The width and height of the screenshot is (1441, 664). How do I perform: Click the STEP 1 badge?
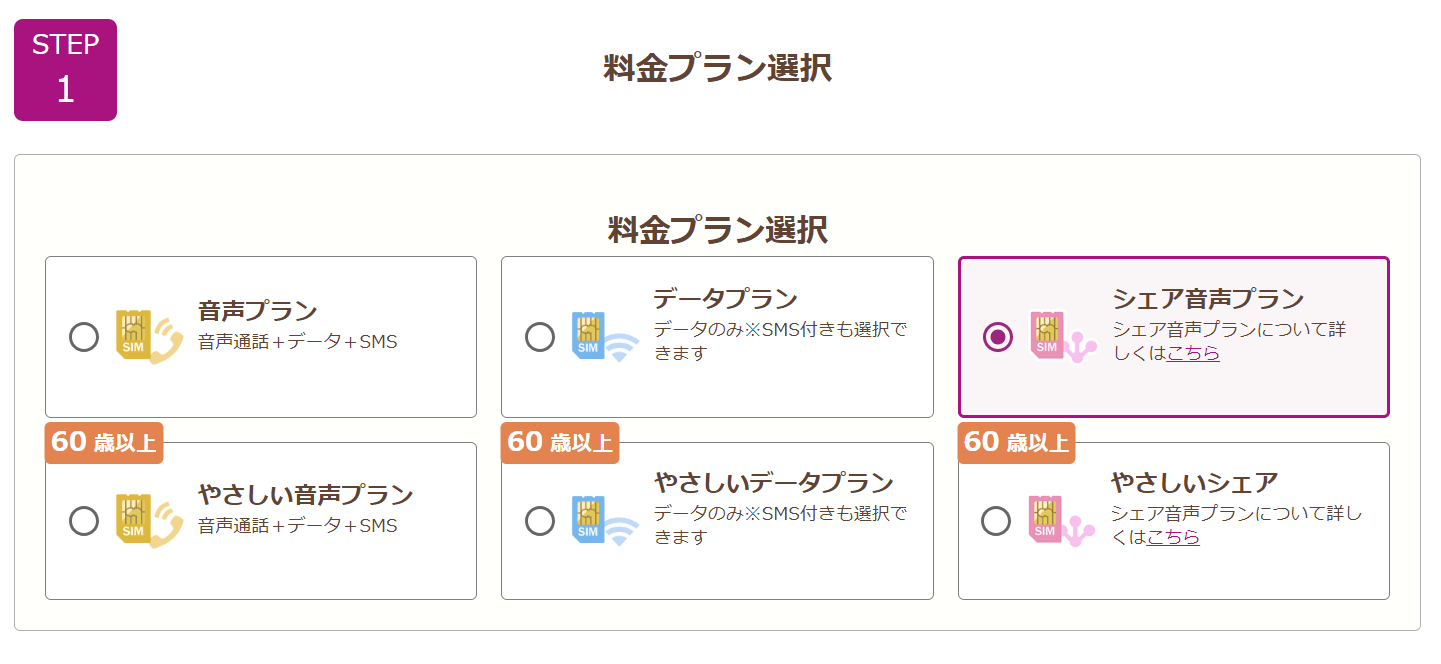pyautogui.click(x=65, y=70)
